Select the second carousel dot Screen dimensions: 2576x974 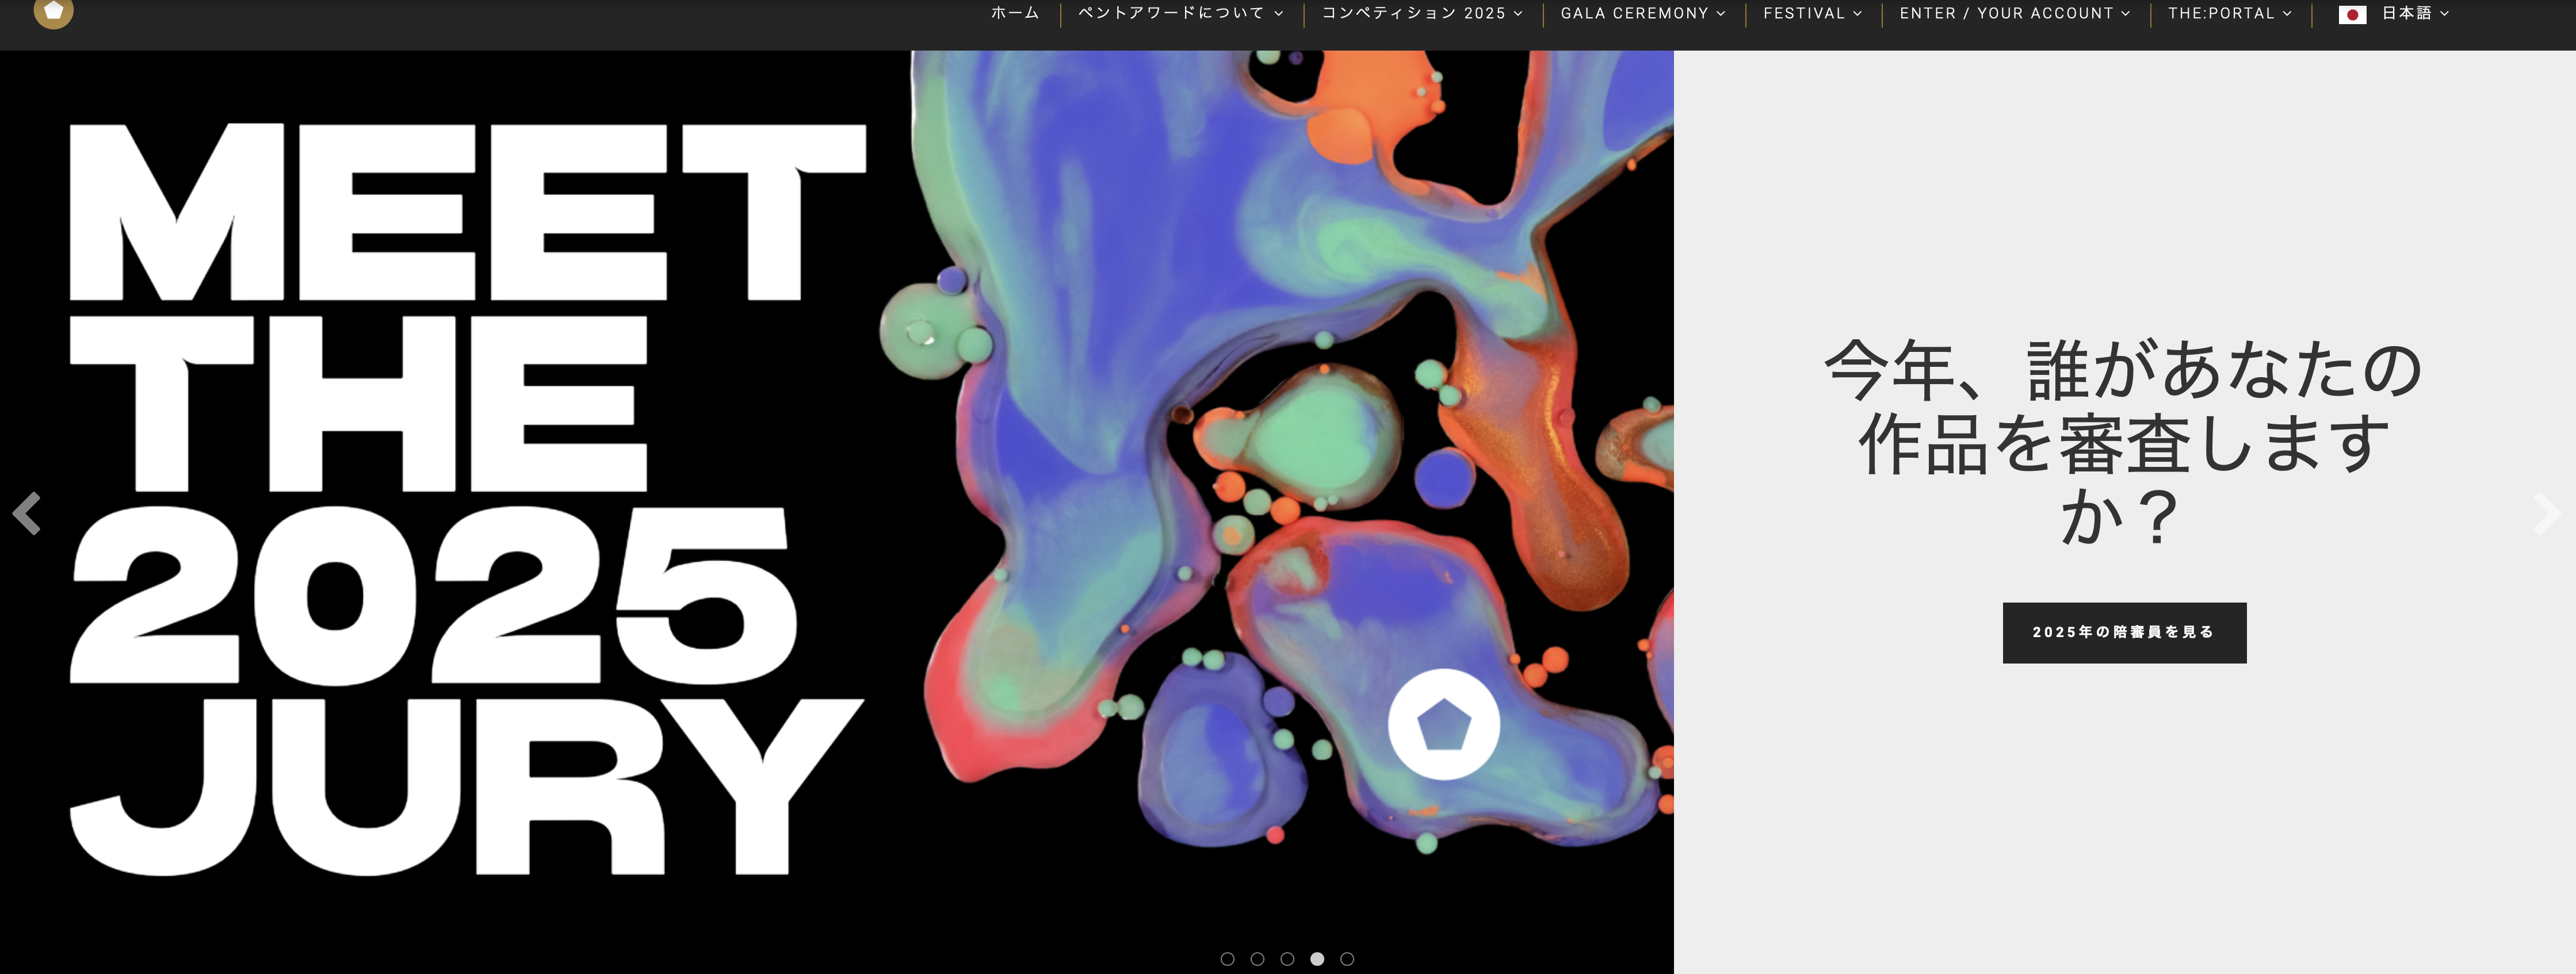[x=1257, y=958]
